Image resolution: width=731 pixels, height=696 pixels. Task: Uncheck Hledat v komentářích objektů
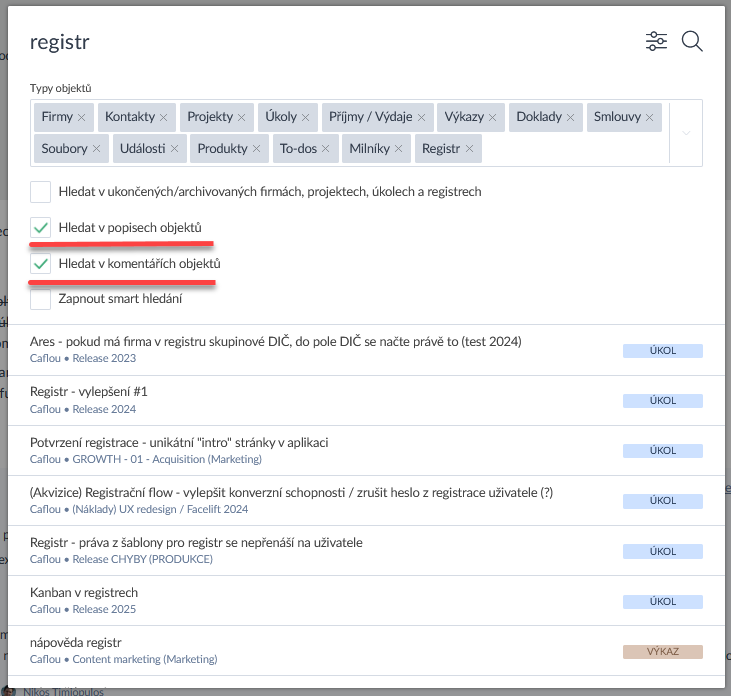(x=40, y=264)
